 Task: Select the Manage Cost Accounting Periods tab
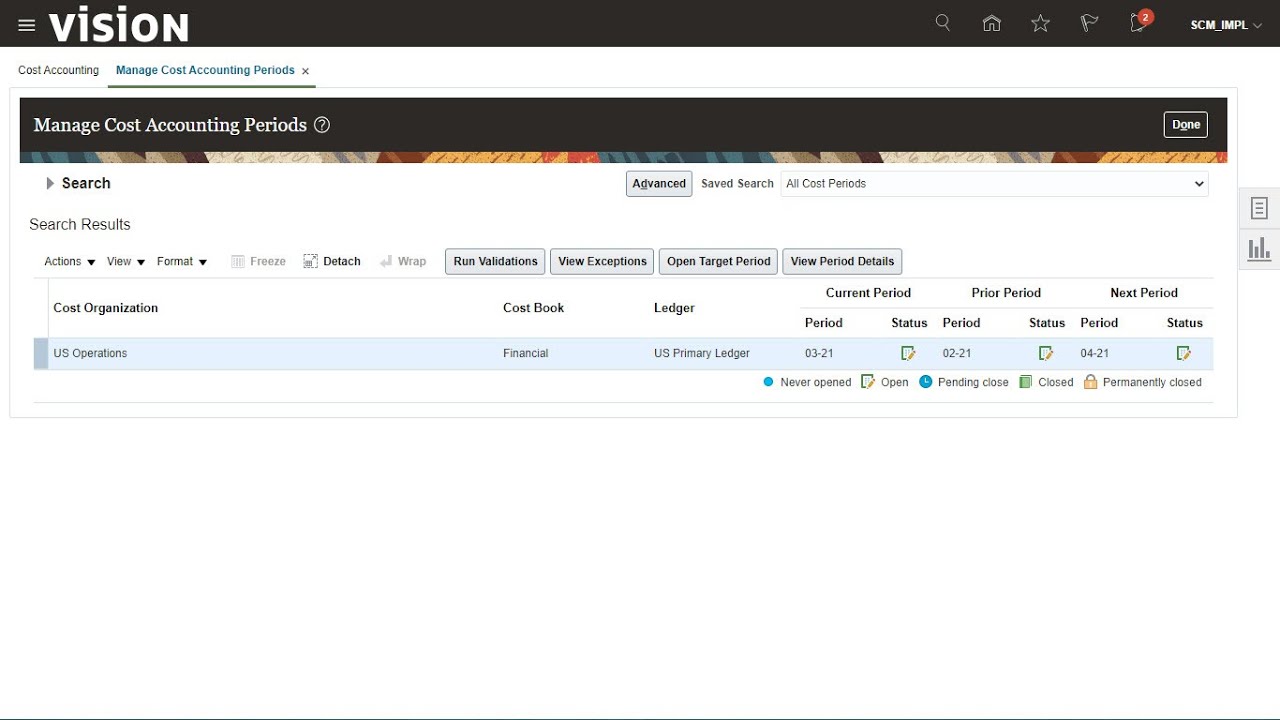[x=205, y=70]
